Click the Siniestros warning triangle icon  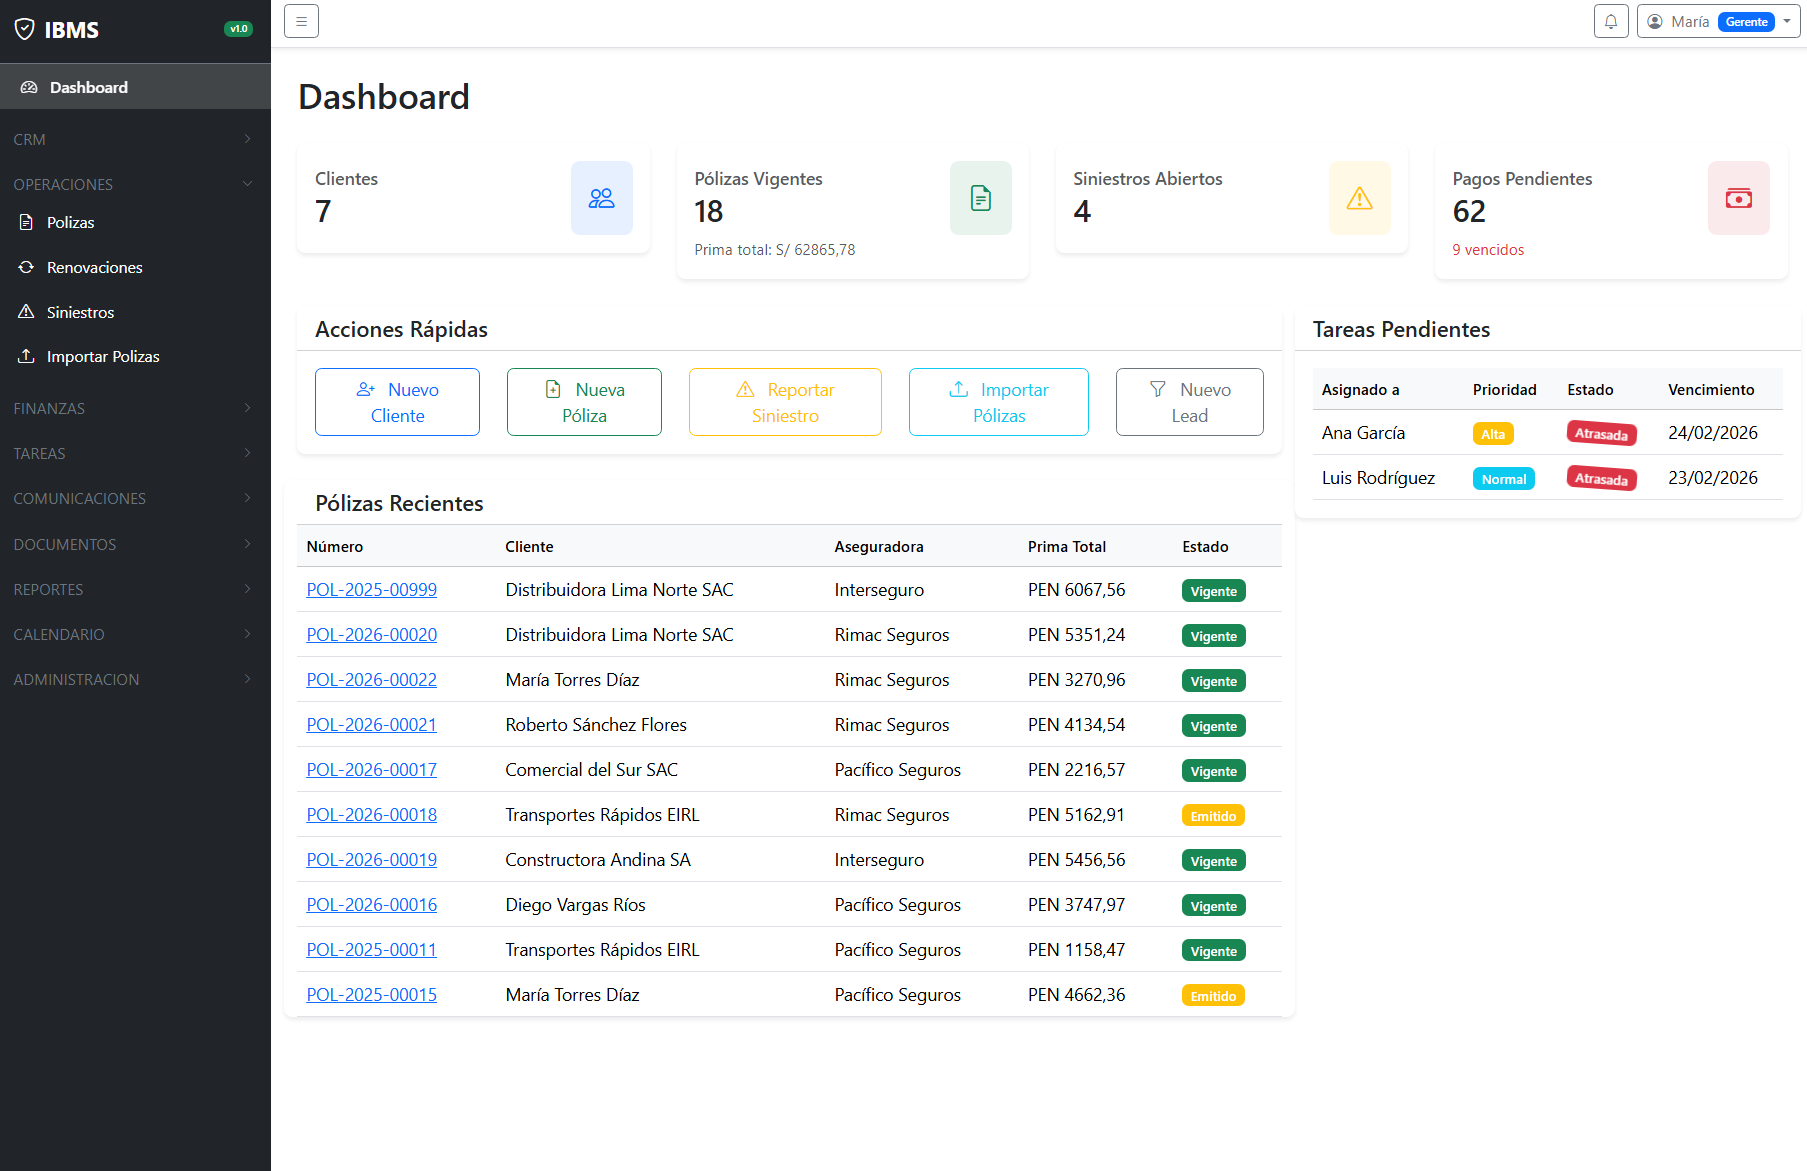tap(27, 311)
